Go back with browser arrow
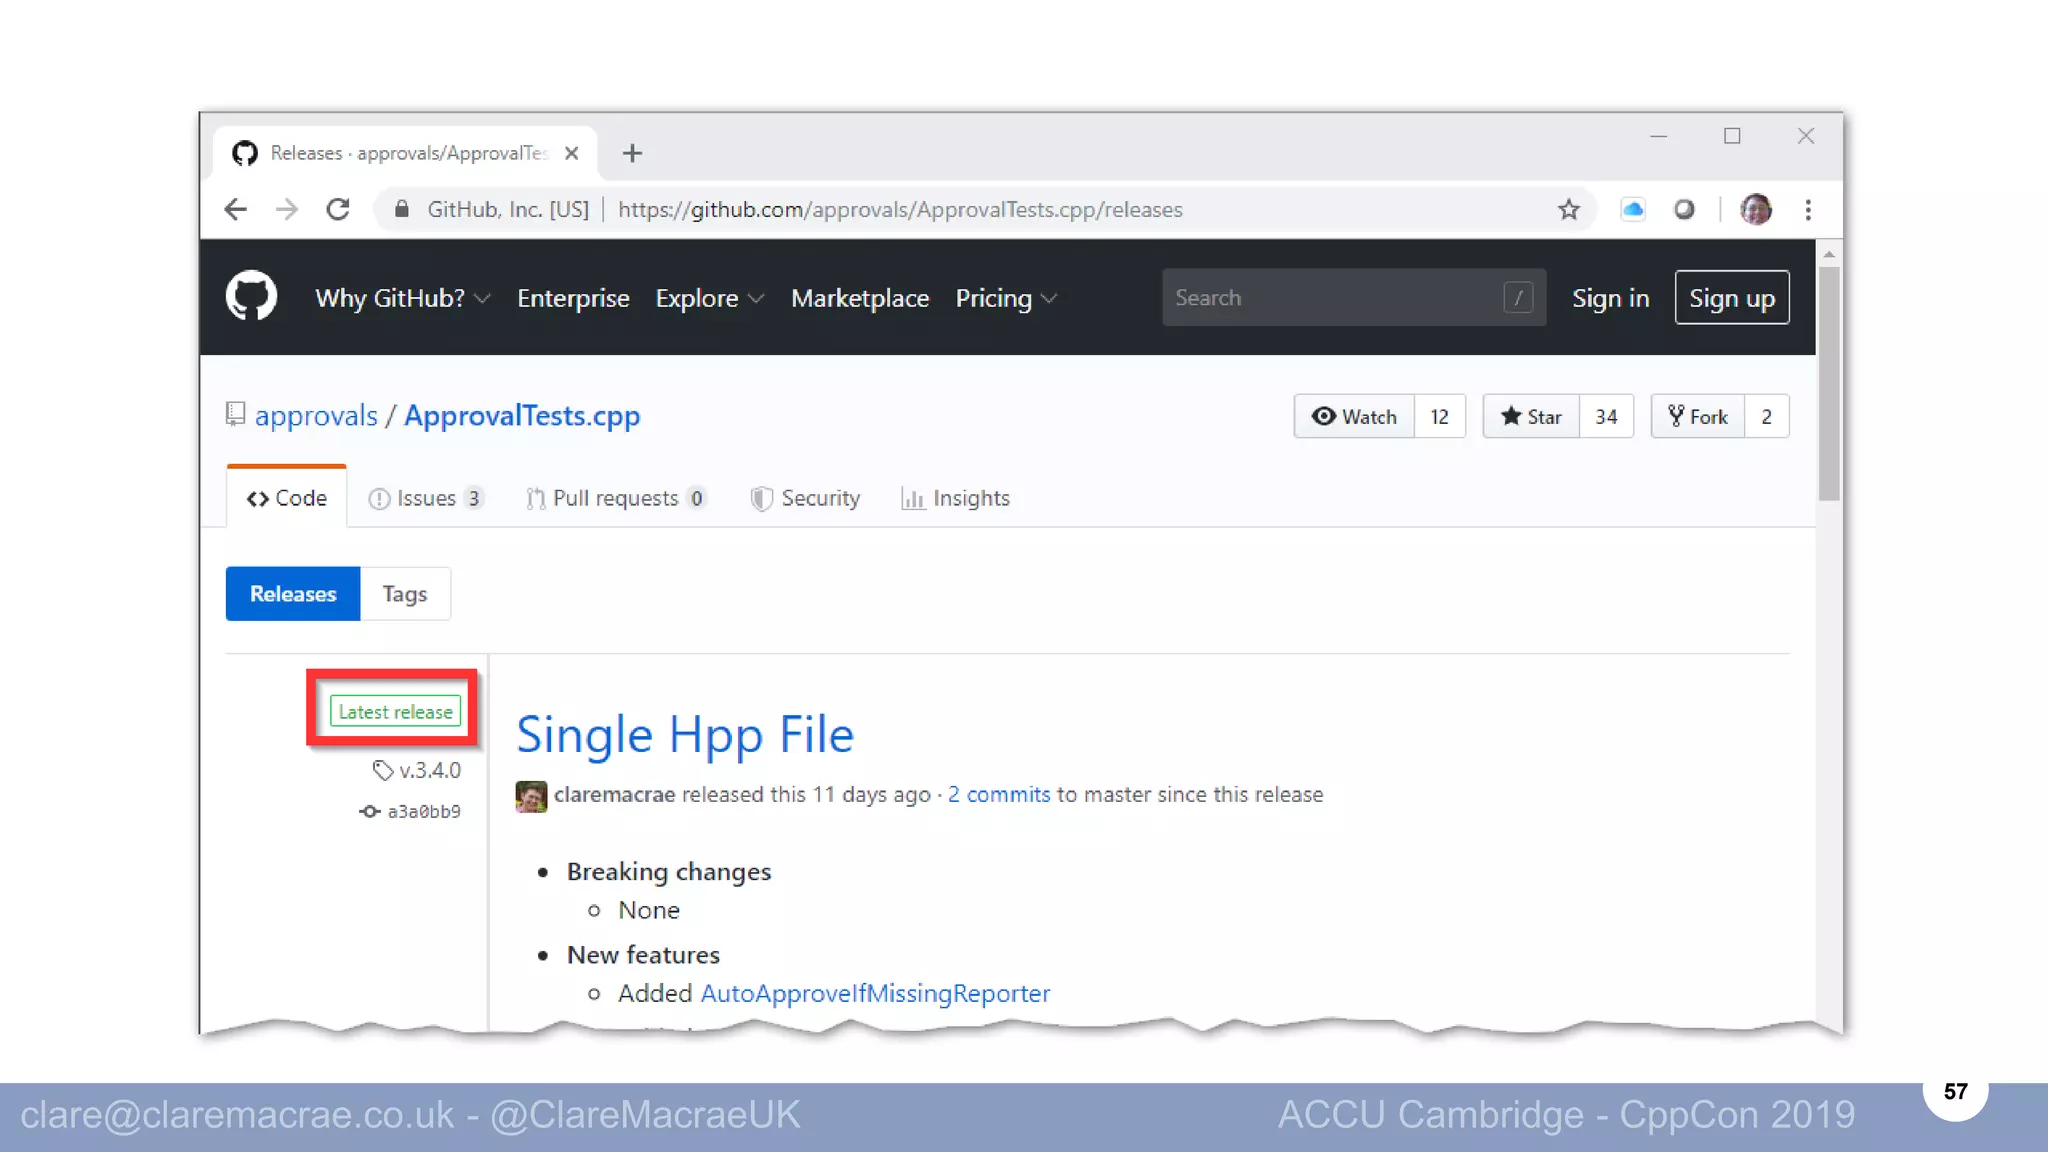Screen dimensions: 2048x1152 tap(235, 209)
